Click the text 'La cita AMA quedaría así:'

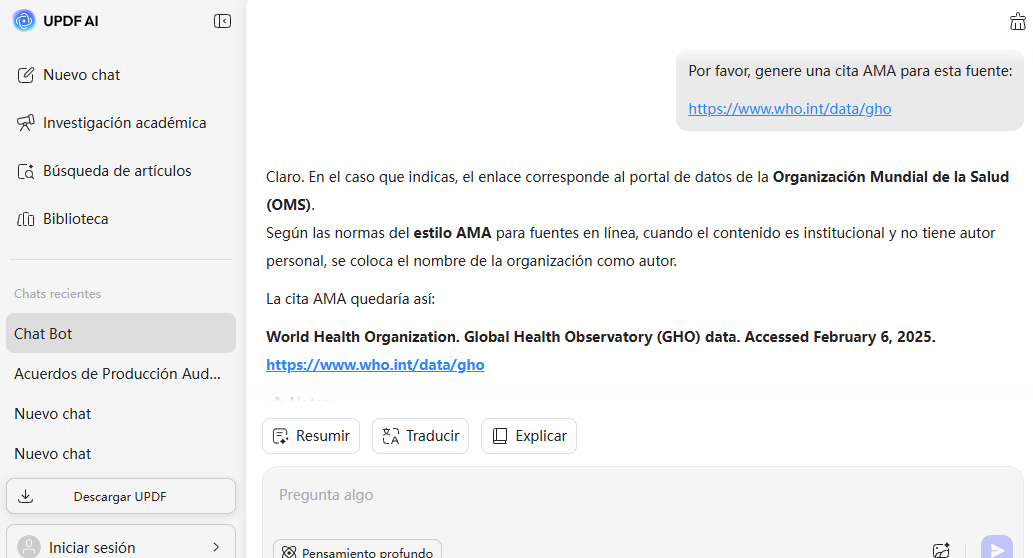(x=350, y=299)
